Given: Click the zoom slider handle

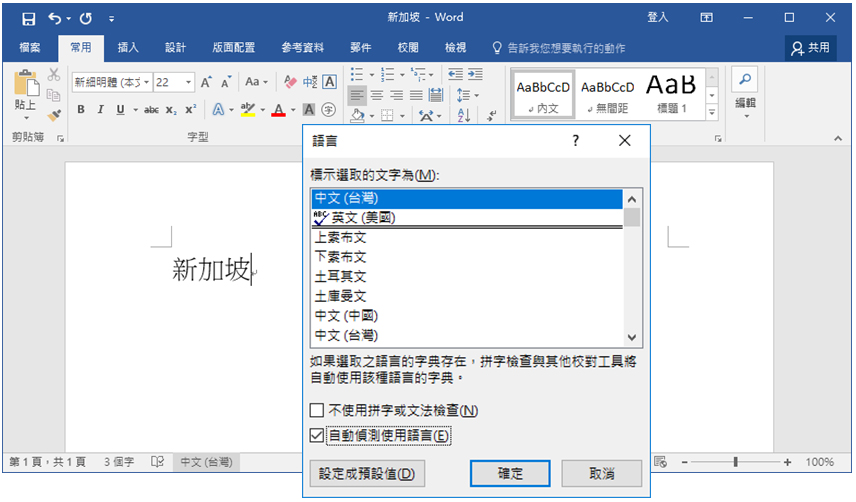Looking at the screenshot, I should (735, 462).
